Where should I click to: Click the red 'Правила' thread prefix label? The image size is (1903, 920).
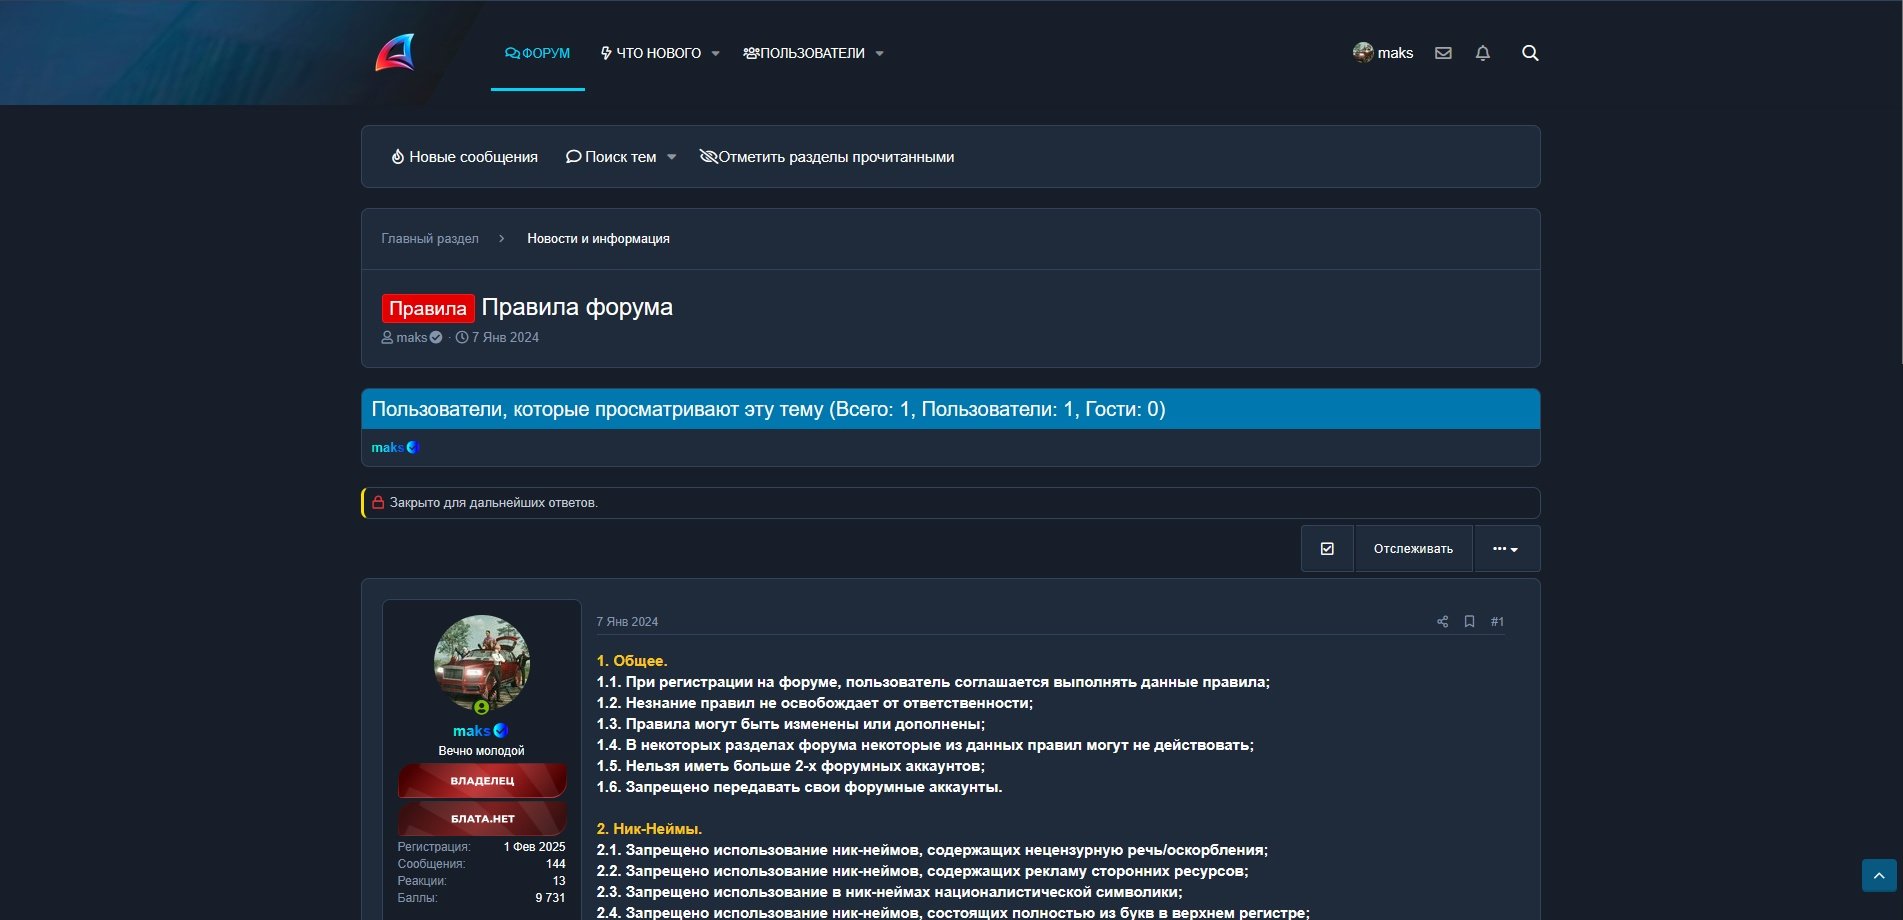point(427,308)
